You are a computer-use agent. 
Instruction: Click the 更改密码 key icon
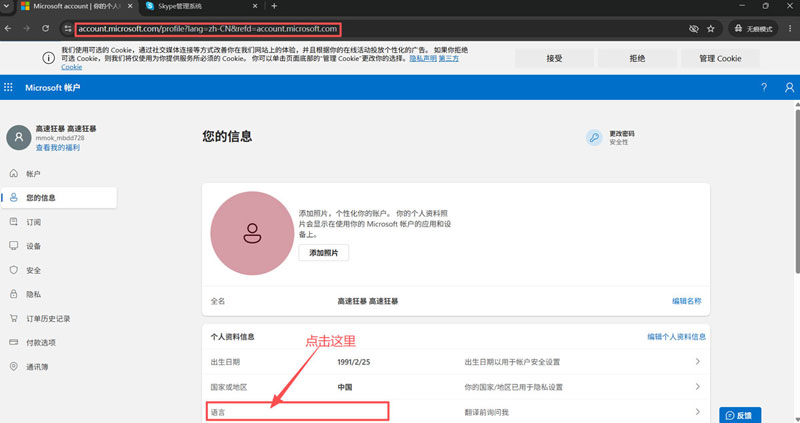[594, 137]
